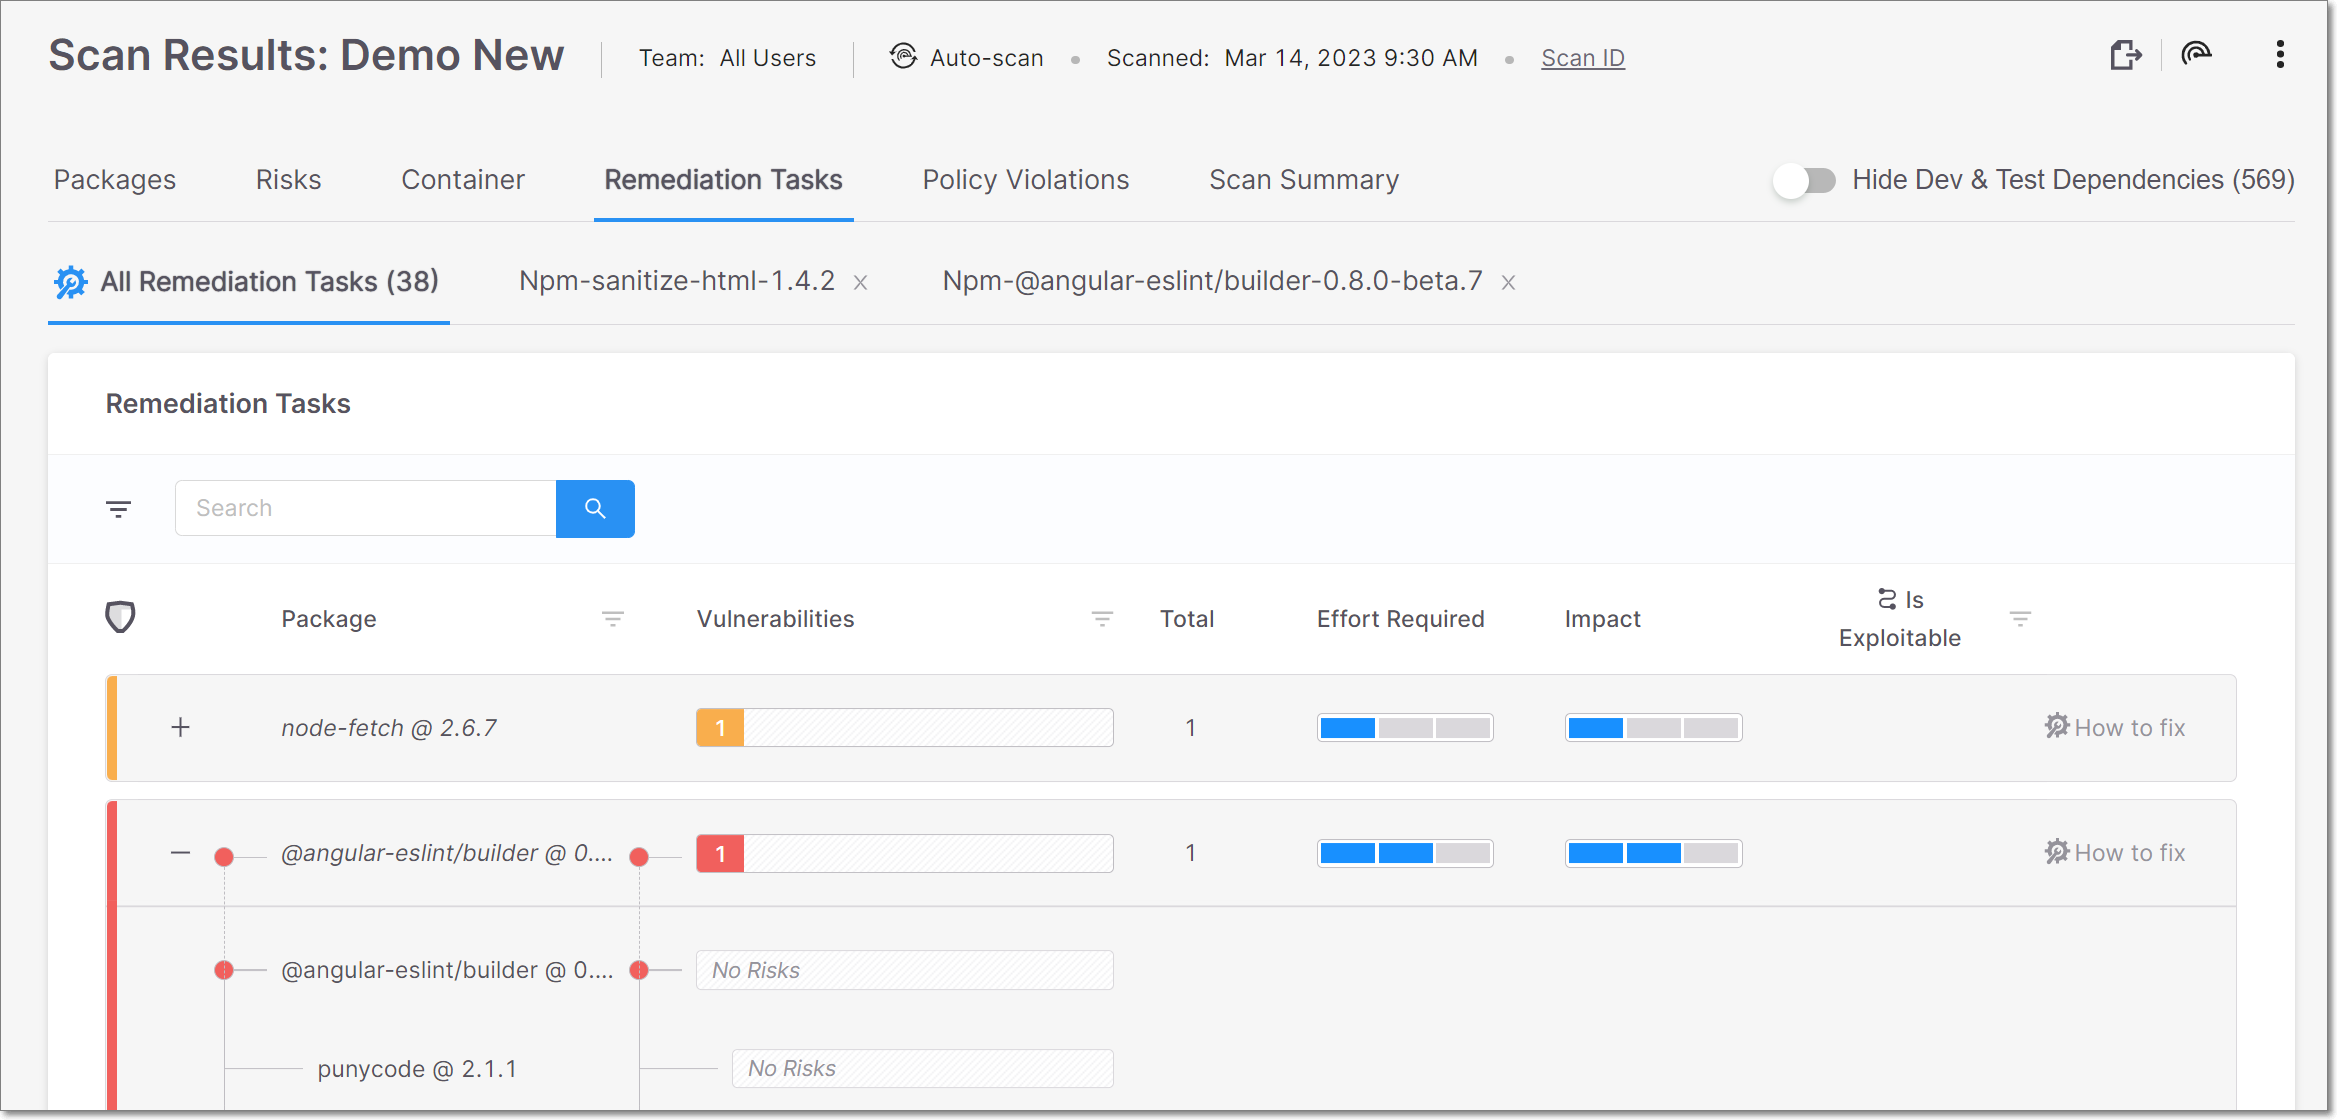The height and width of the screenshot is (1120, 2337).
Task: Click node-fetch Effort Required bar
Action: pos(1405,728)
